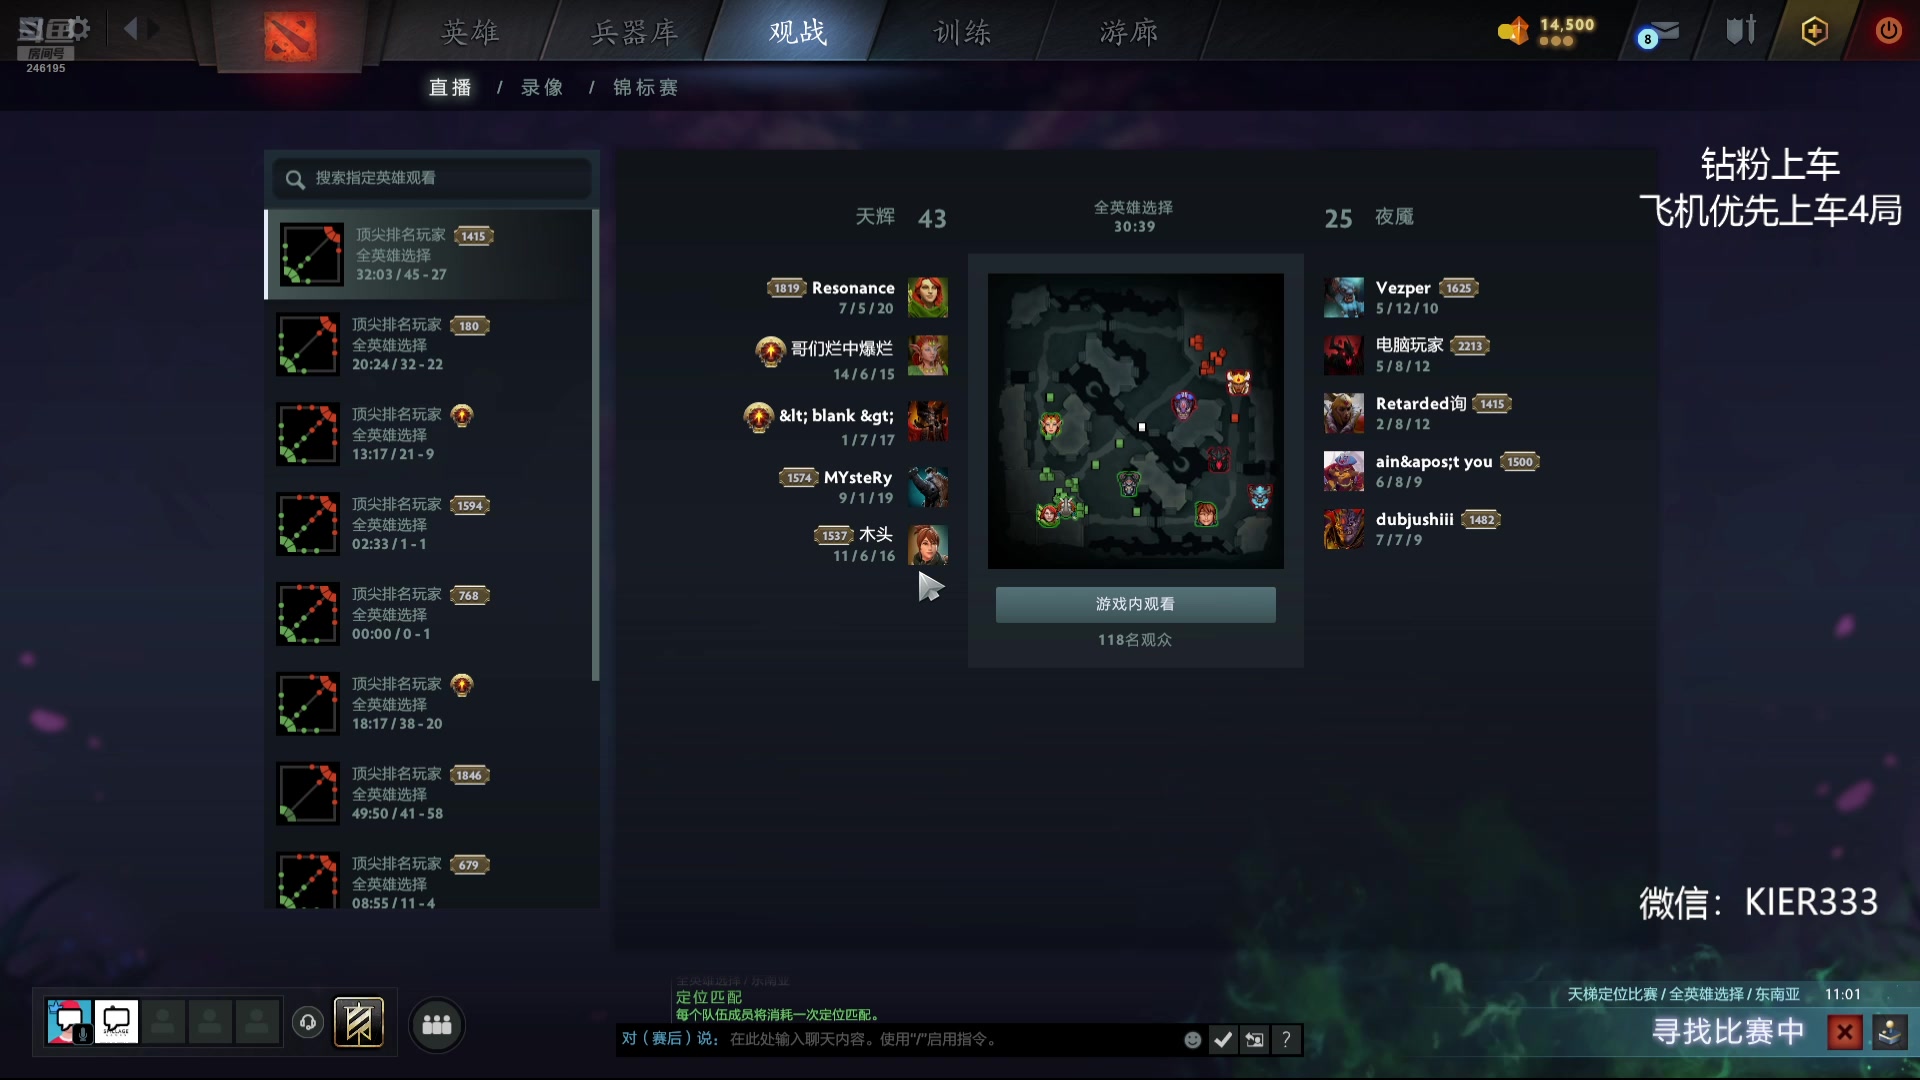Click the live games list scrollbar
The height and width of the screenshot is (1080, 1920).
tap(596, 445)
